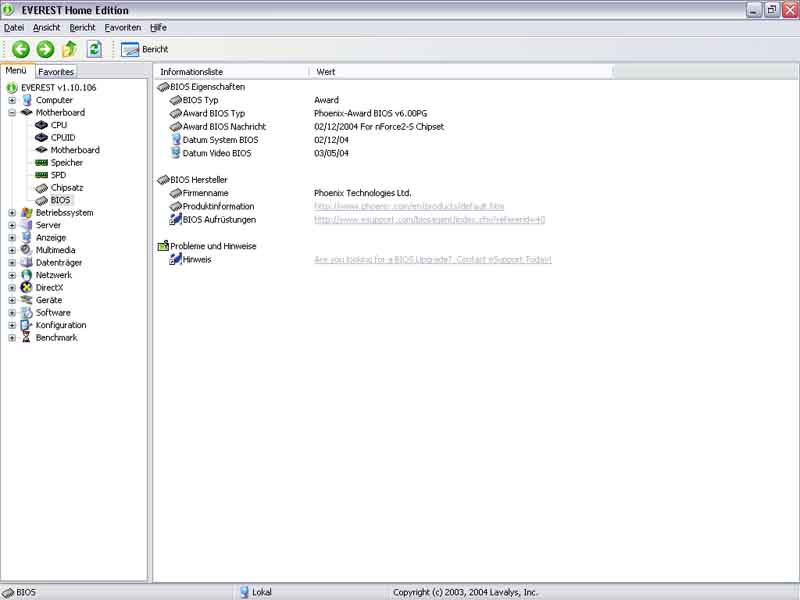Click the Netzwerk globe icon
Viewport: 800px width, 600px height.
pyautogui.click(x=27, y=275)
